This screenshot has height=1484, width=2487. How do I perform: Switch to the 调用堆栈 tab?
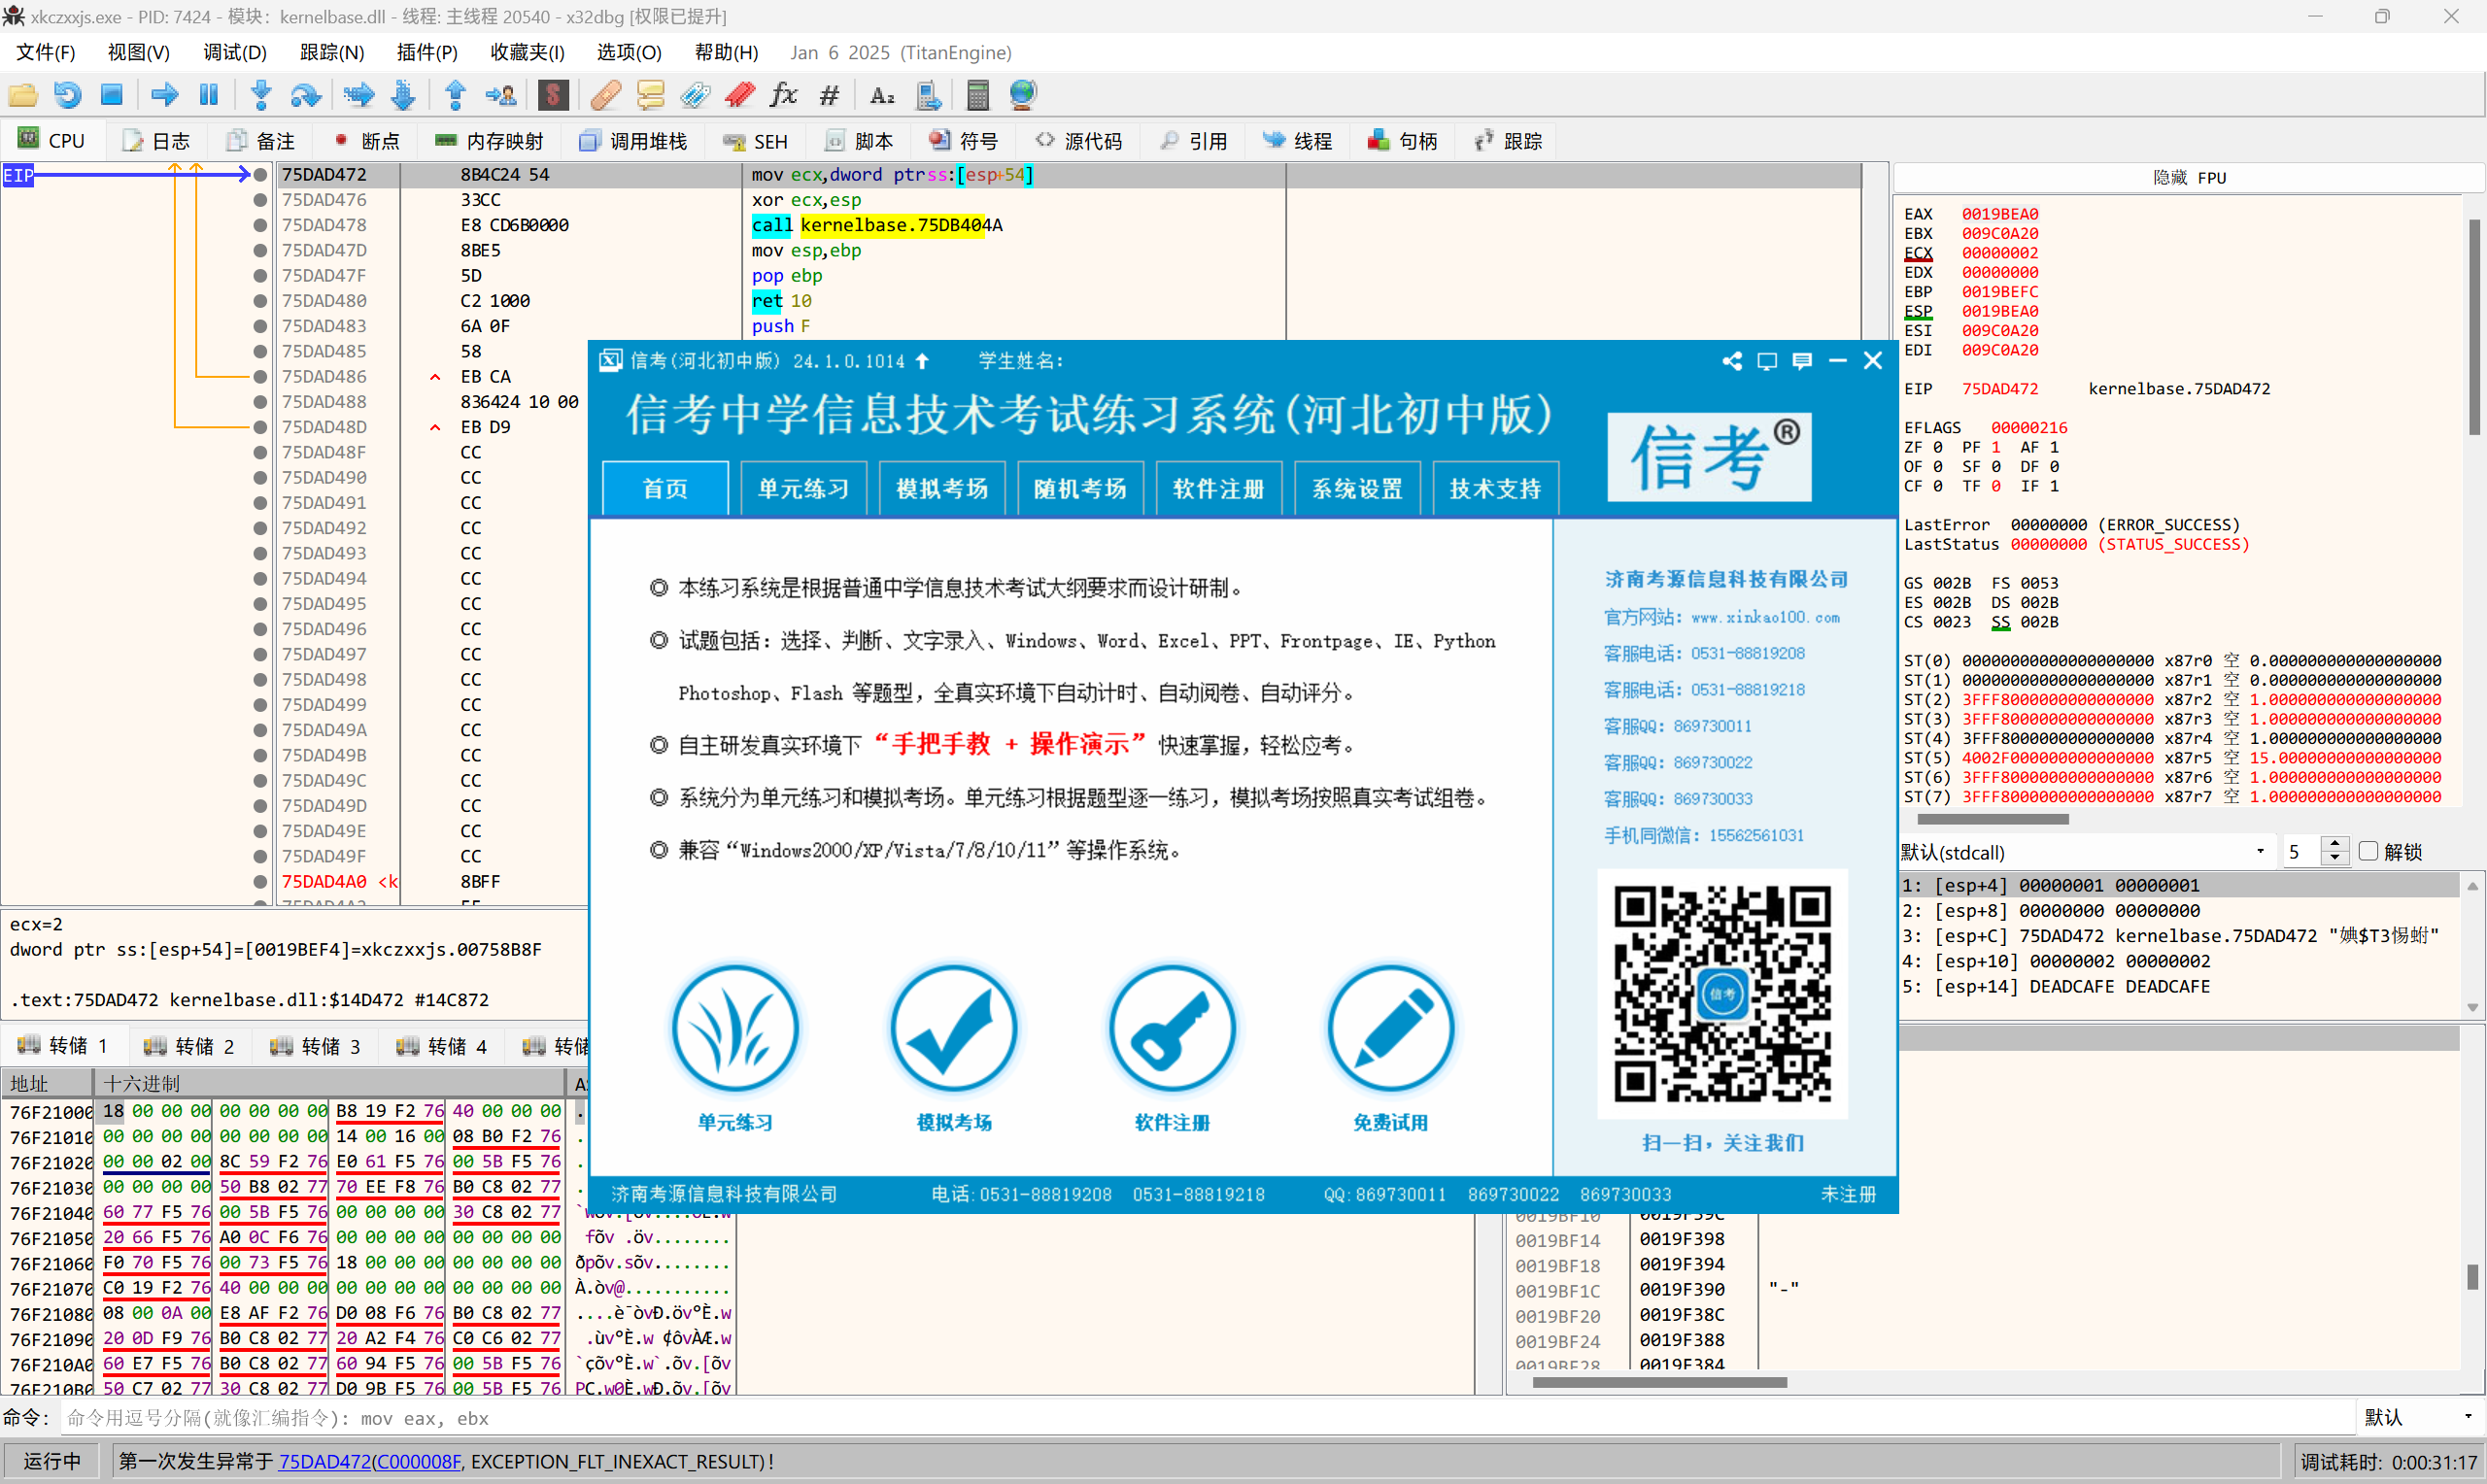[x=633, y=141]
